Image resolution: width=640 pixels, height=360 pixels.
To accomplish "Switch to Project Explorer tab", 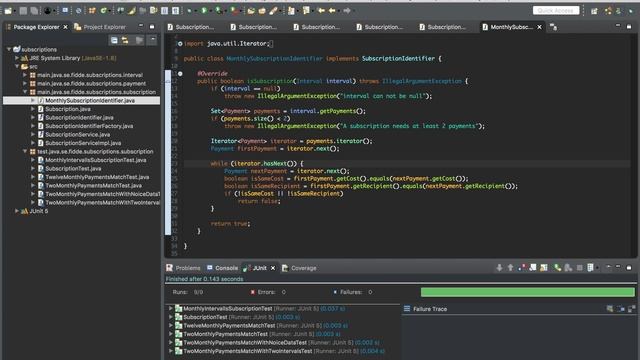I will [100, 27].
